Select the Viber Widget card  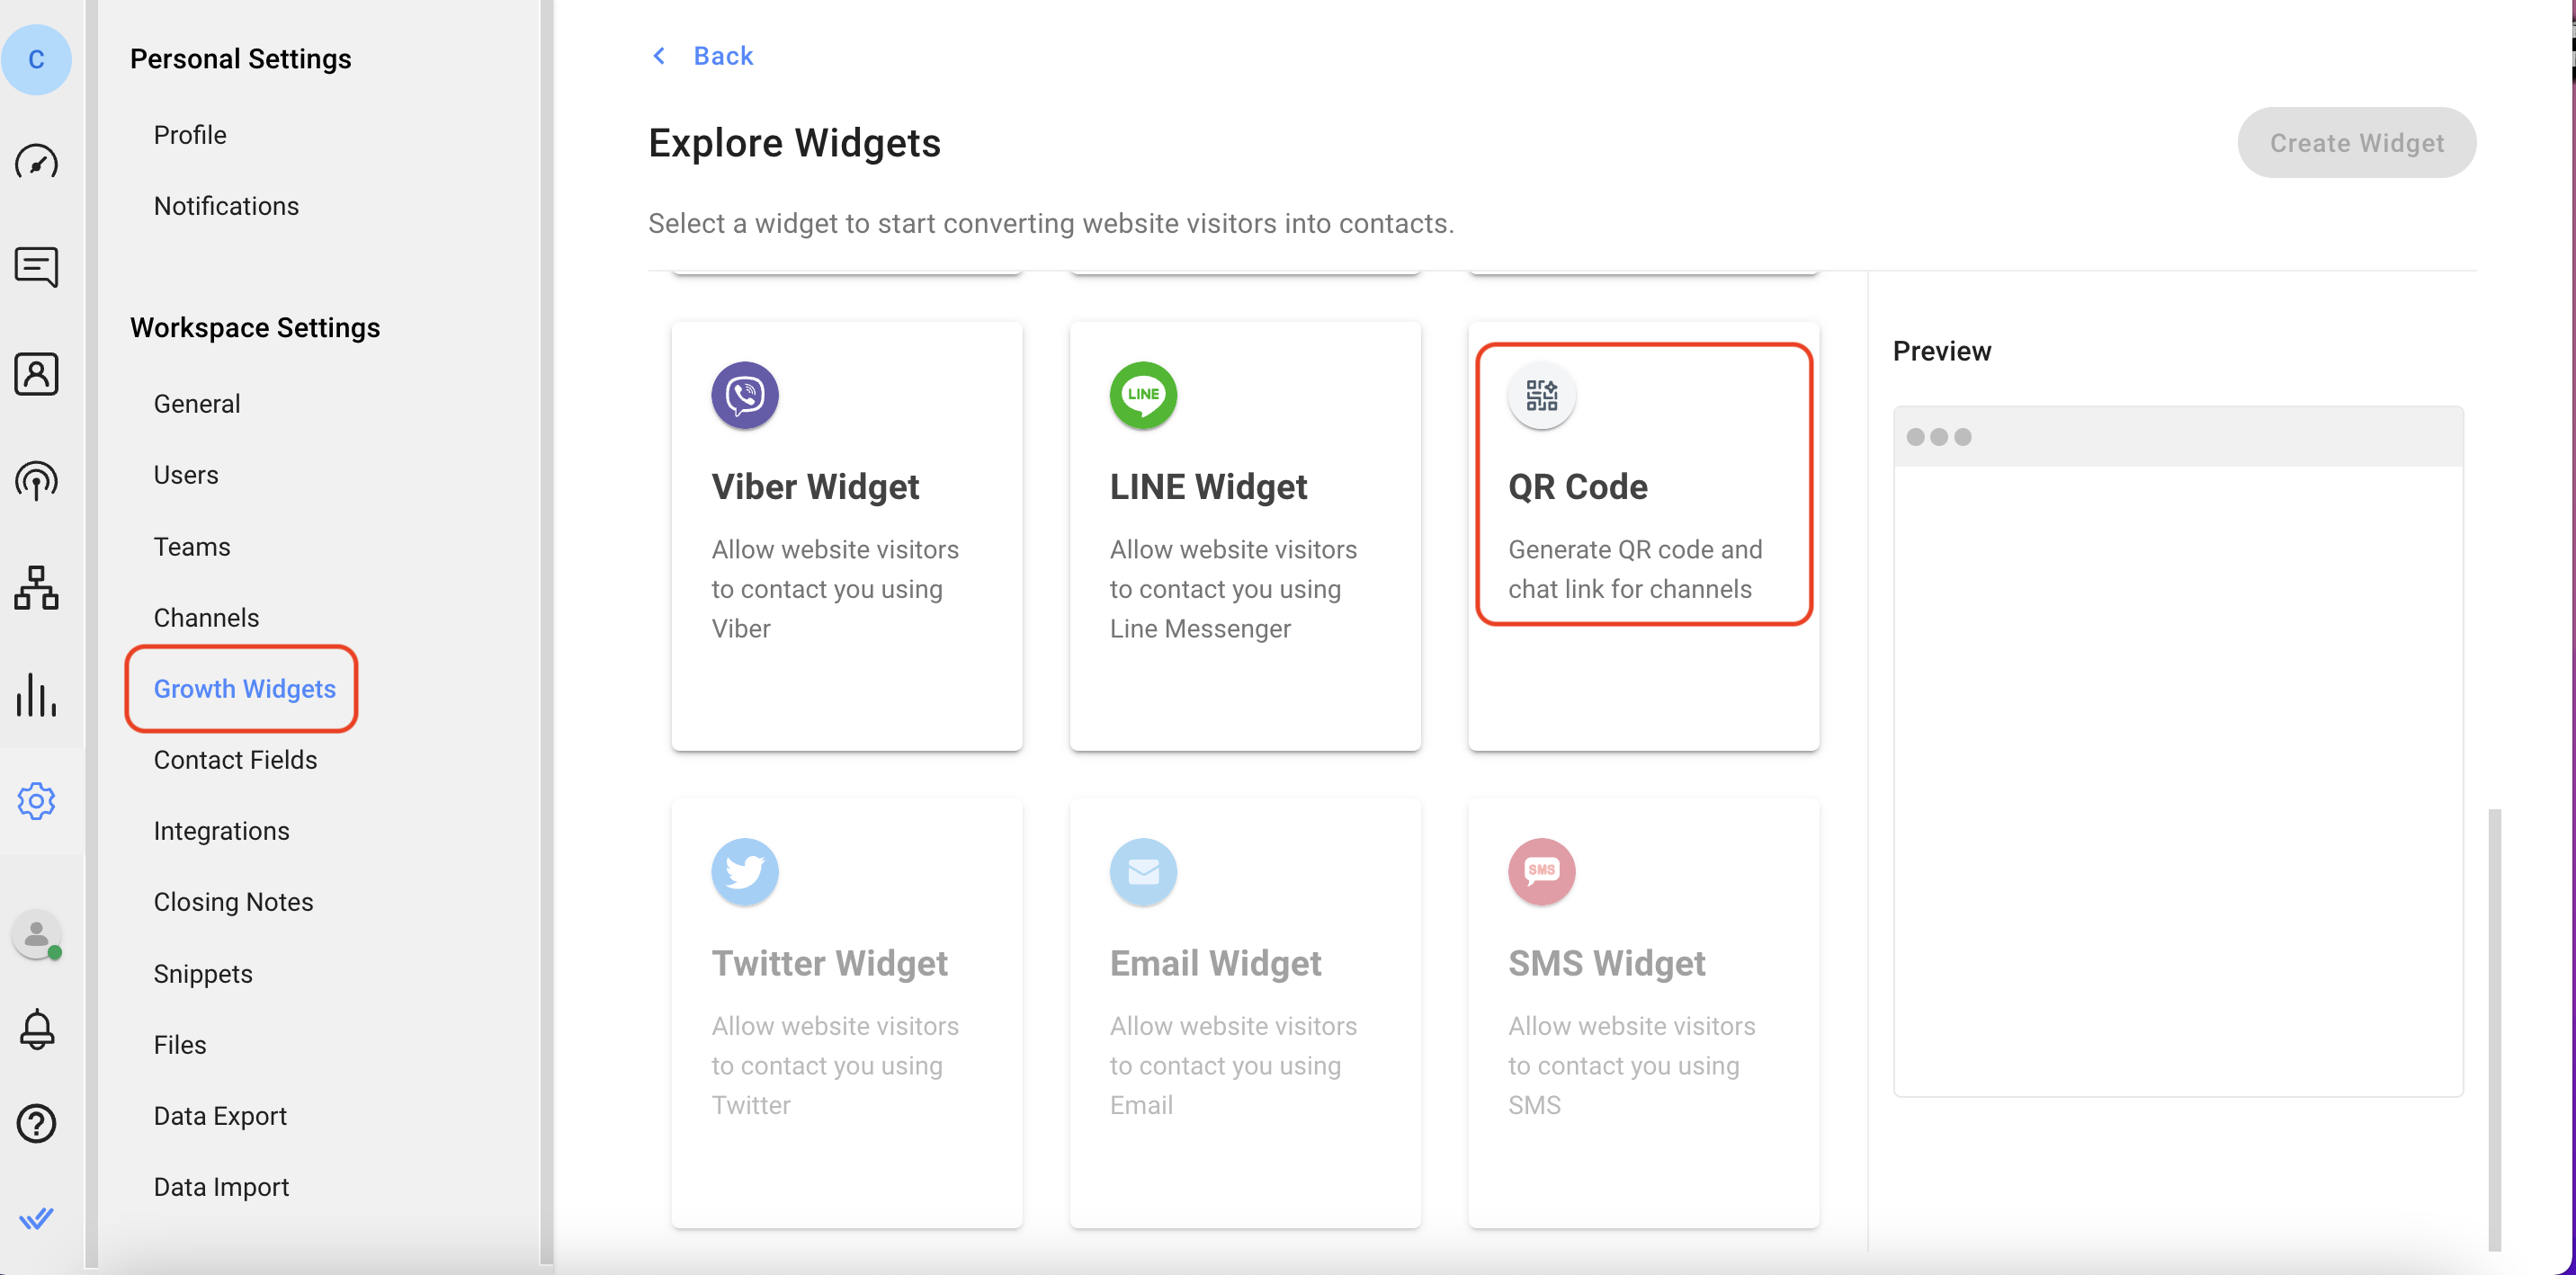tap(846, 536)
